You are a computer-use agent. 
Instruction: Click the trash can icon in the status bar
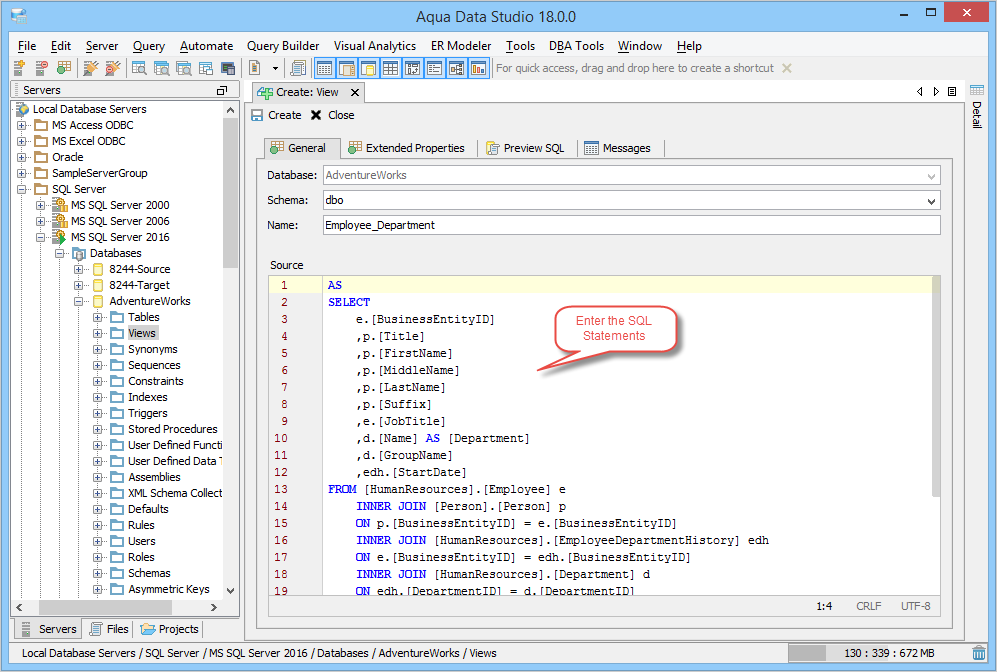pos(977,653)
